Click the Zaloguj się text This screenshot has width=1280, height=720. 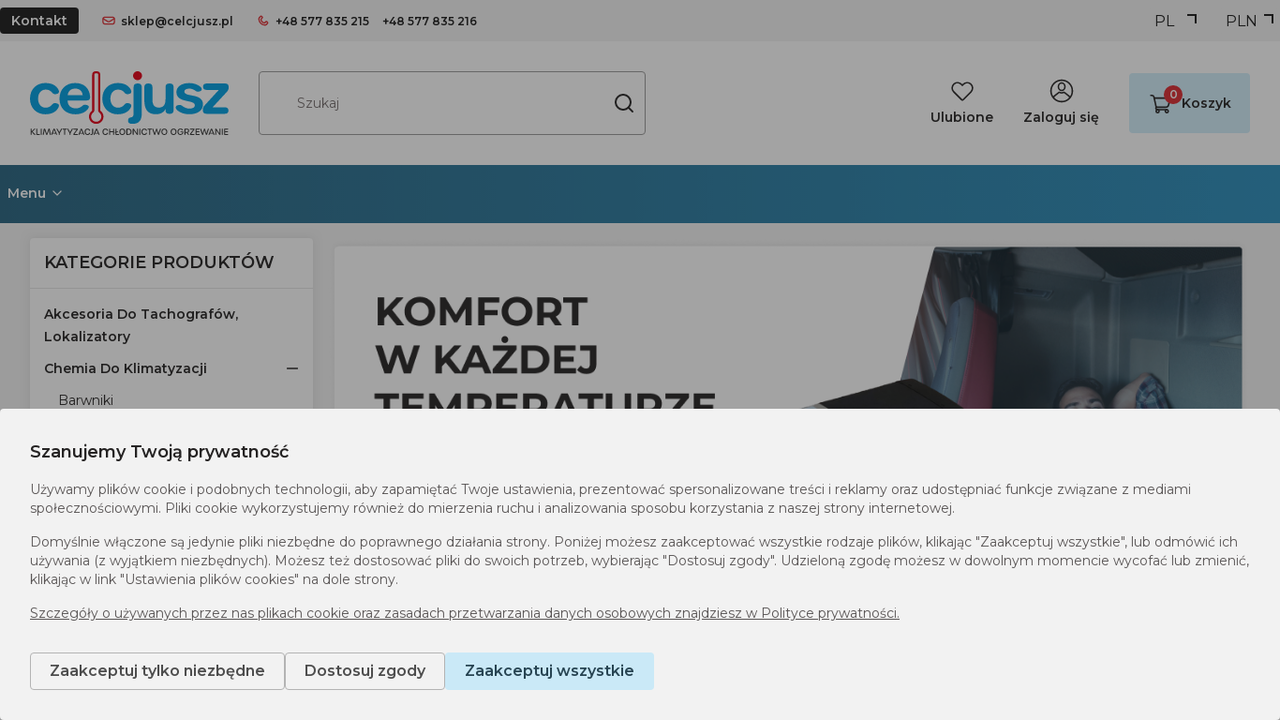tap(1061, 117)
